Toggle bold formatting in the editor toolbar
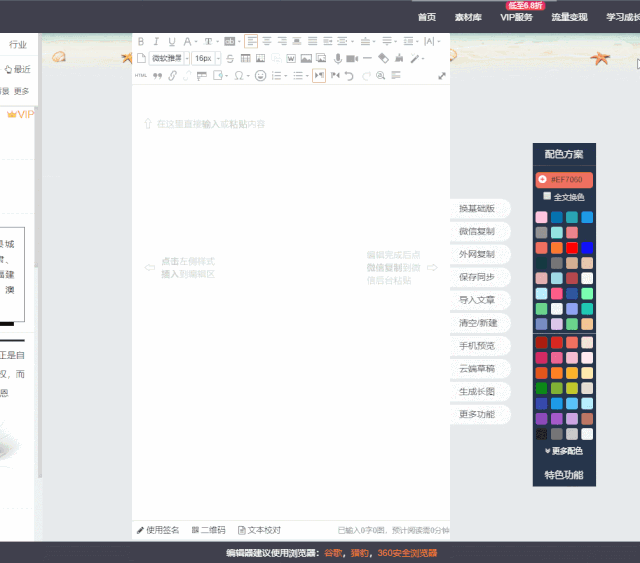The height and width of the screenshot is (563, 640). [141, 42]
